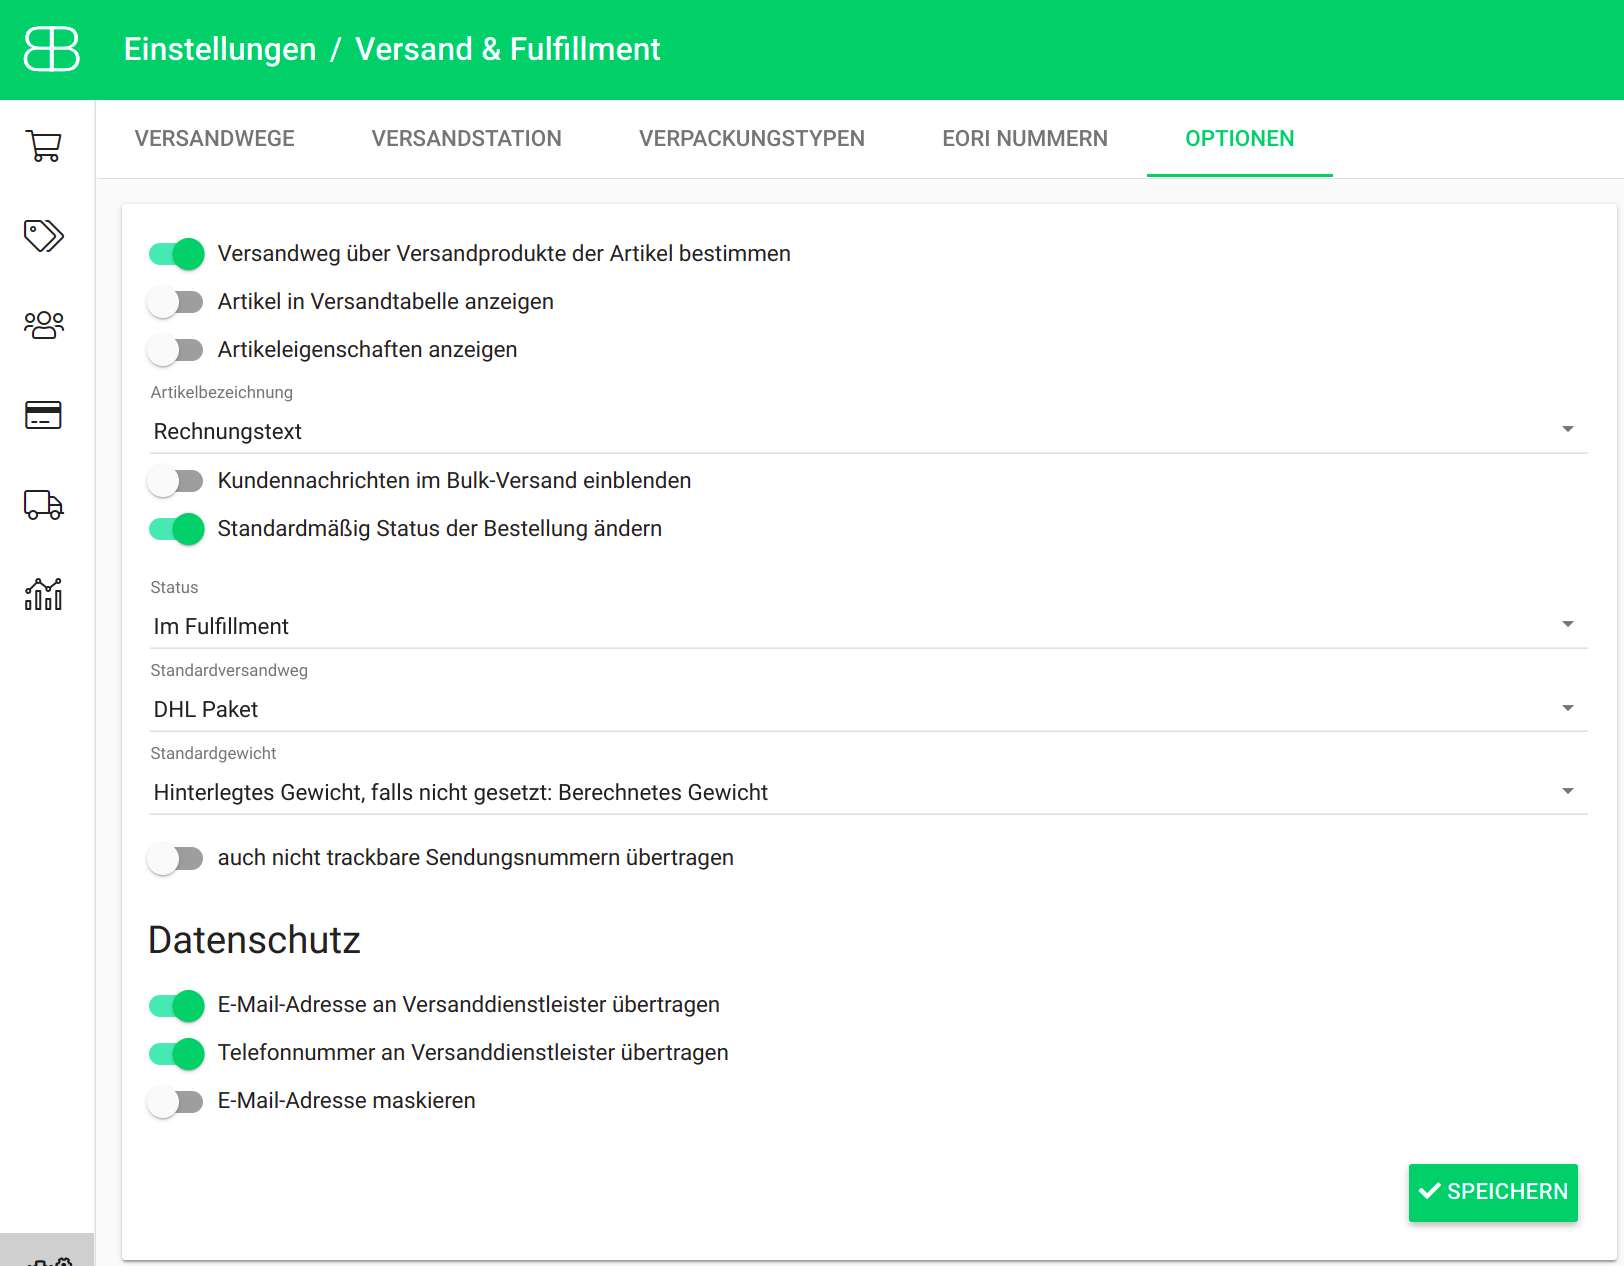Viewport: 1624px width, 1266px height.
Task: Enable E-Mail-Adresse maskieren switch
Action: pyautogui.click(x=175, y=1101)
